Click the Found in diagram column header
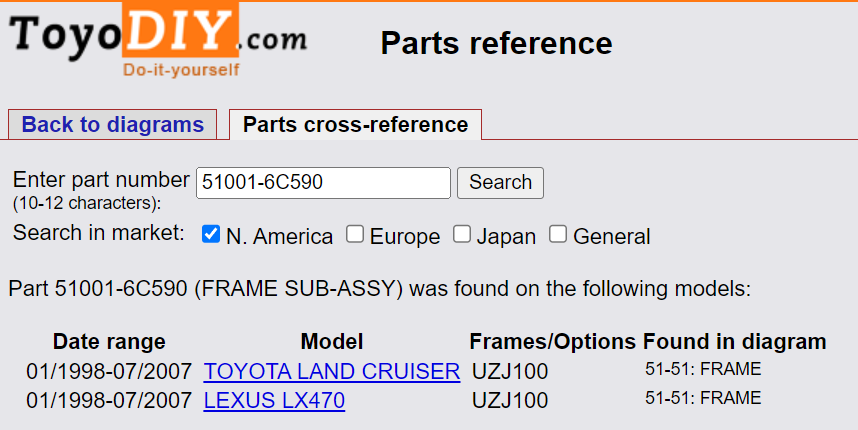 [734, 342]
